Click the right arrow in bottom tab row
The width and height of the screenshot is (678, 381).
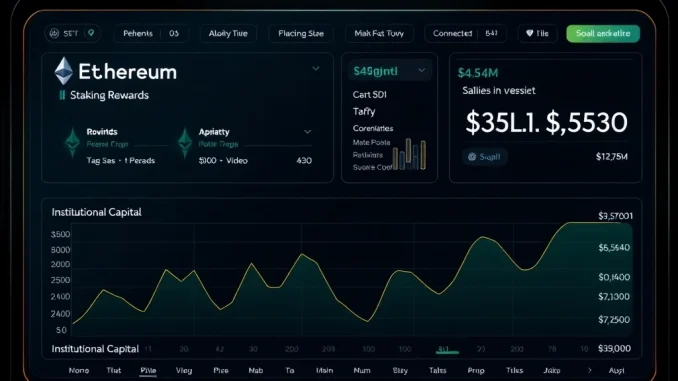click(x=589, y=370)
